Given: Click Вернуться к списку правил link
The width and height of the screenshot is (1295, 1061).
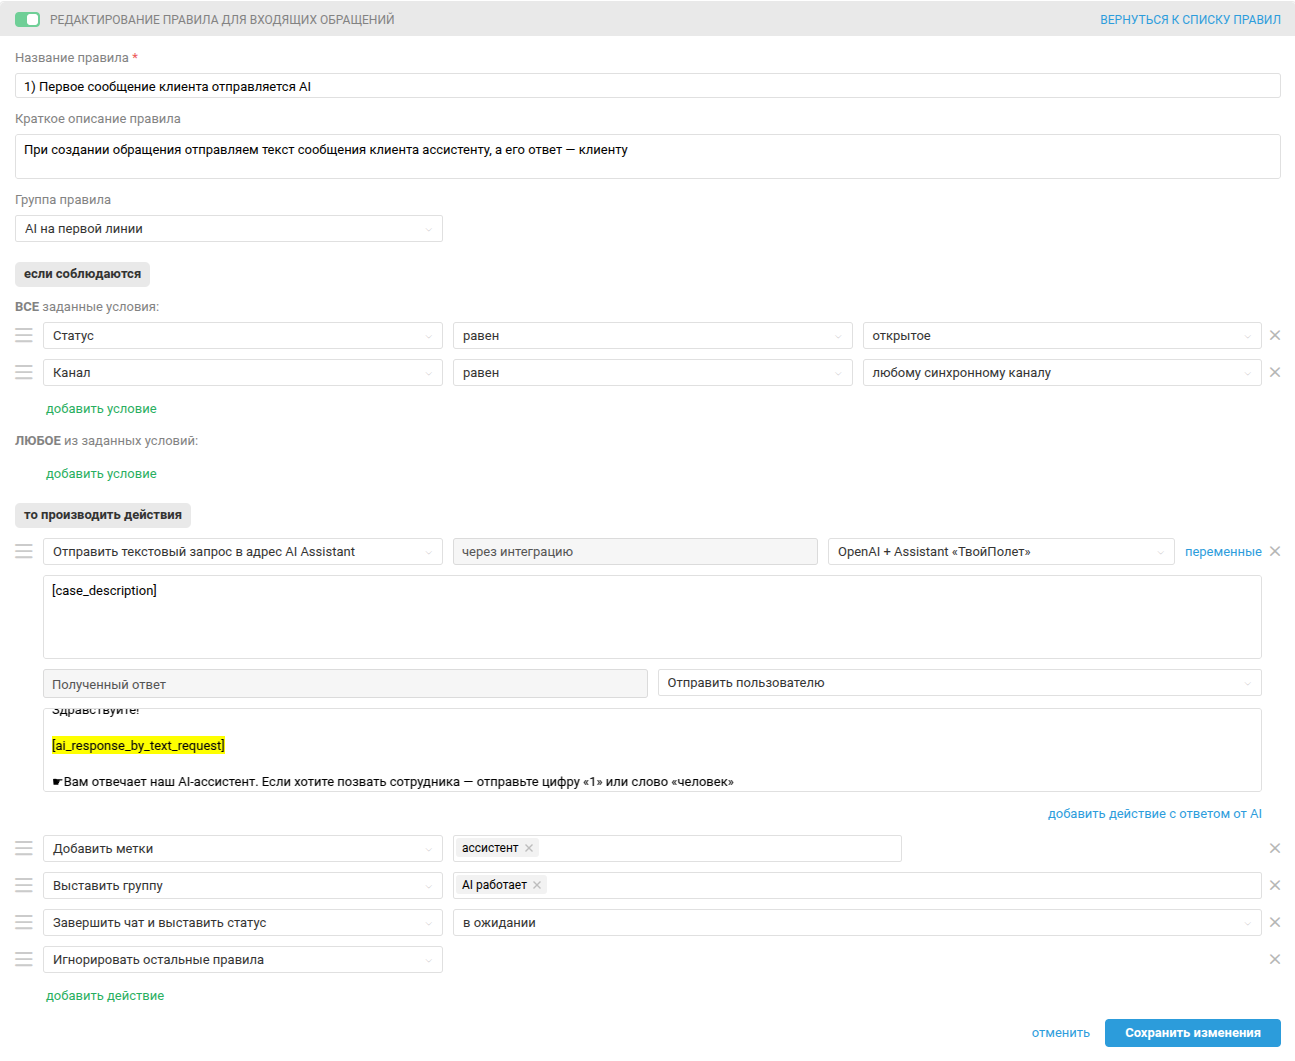Looking at the screenshot, I should (1190, 20).
